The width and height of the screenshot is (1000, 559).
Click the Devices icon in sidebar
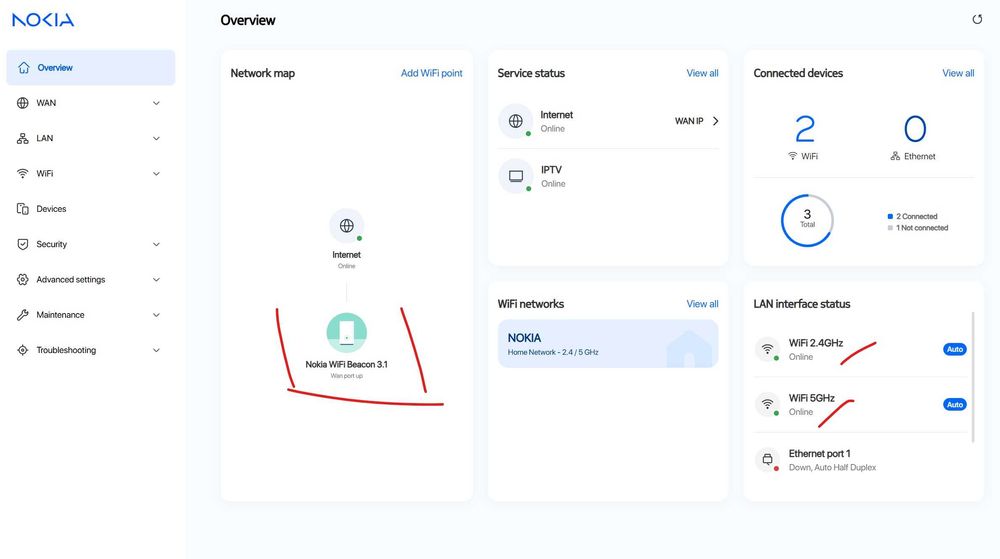click(23, 209)
